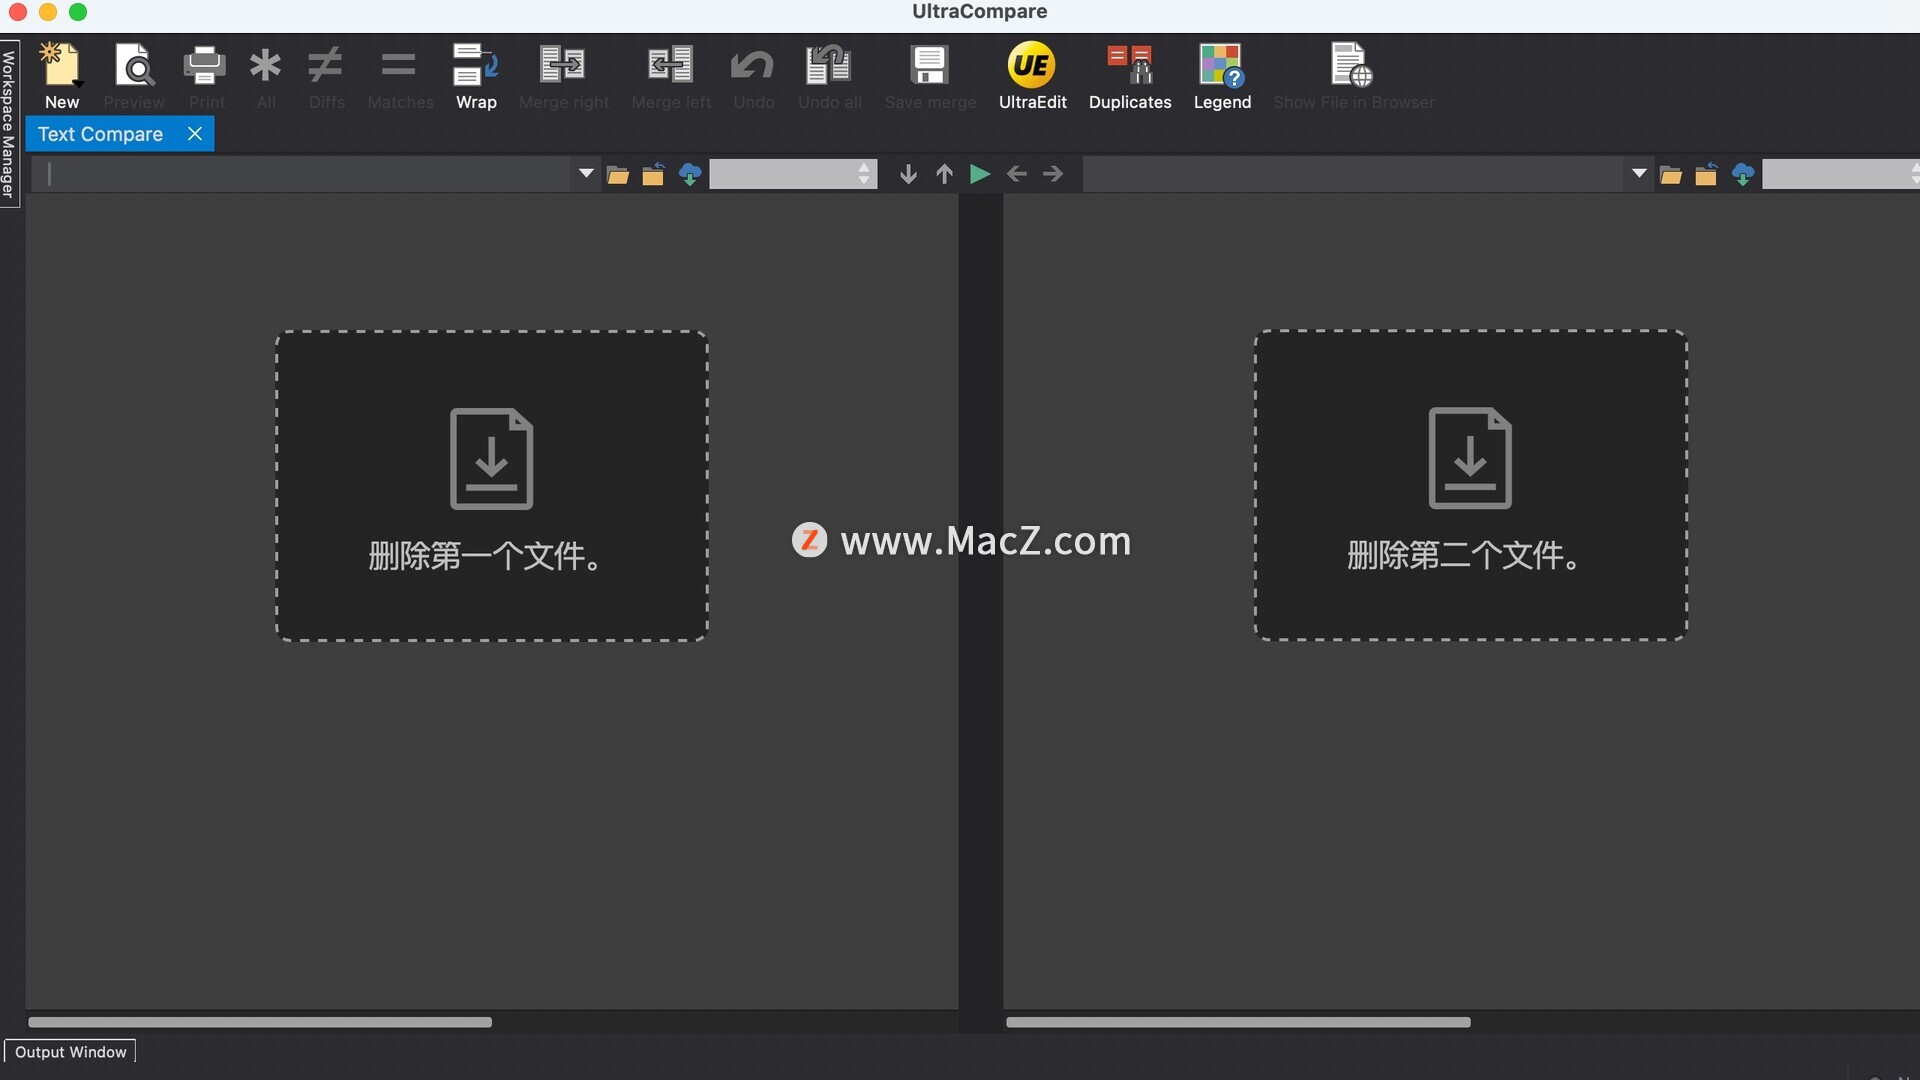Click the second file drop zone
The image size is (1920, 1080).
1470,485
